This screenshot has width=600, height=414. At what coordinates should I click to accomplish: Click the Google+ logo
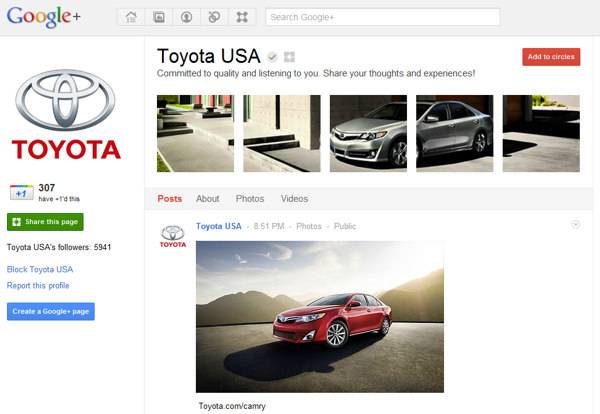tap(44, 17)
